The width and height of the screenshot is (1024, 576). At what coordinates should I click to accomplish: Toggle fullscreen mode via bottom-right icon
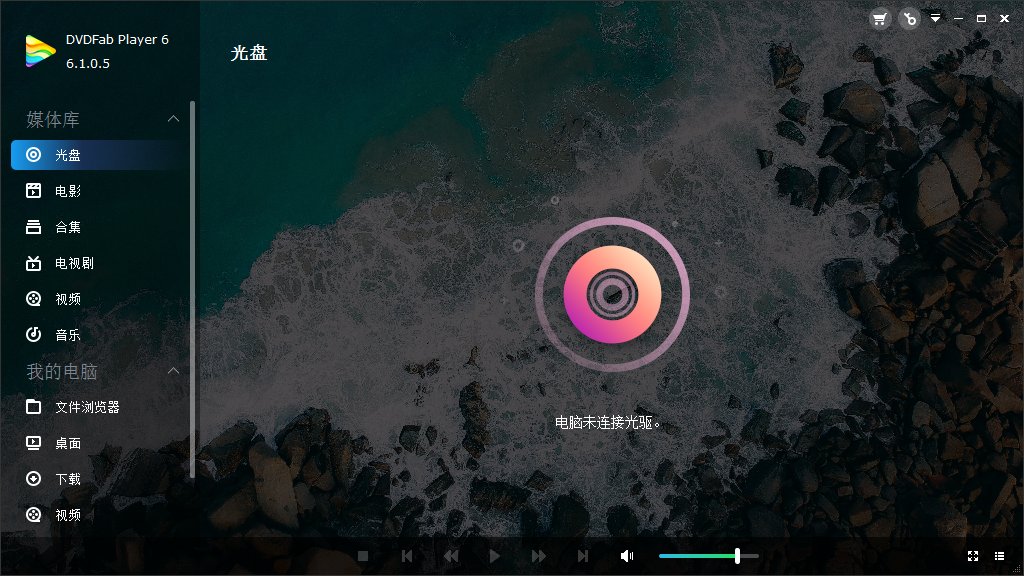pyautogui.click(x=973, y=556)
